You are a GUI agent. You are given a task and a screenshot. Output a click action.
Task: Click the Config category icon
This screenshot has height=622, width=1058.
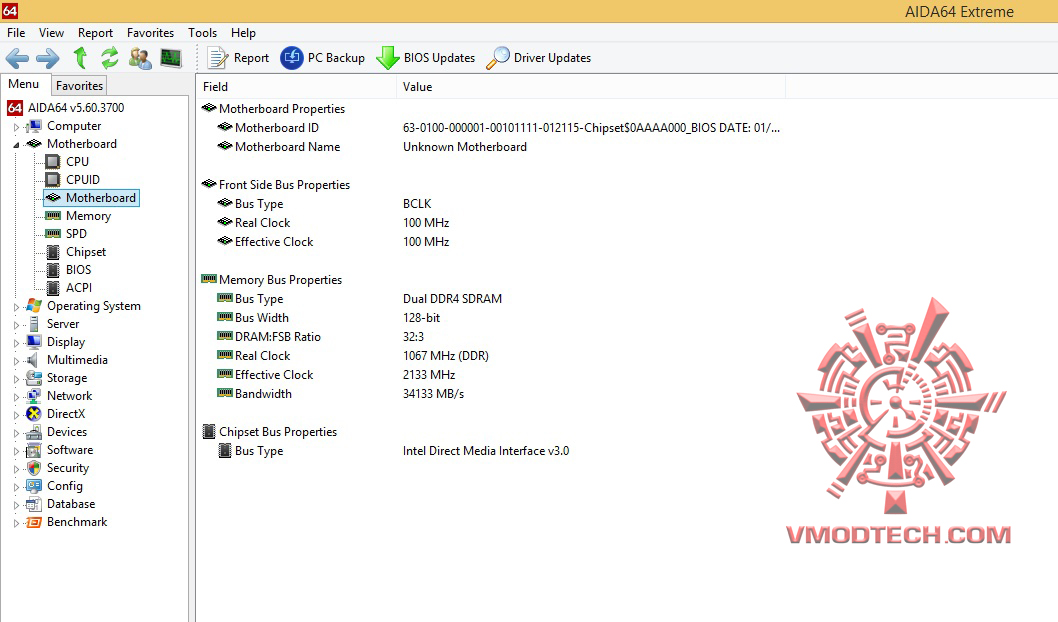[x=34, y=486]
